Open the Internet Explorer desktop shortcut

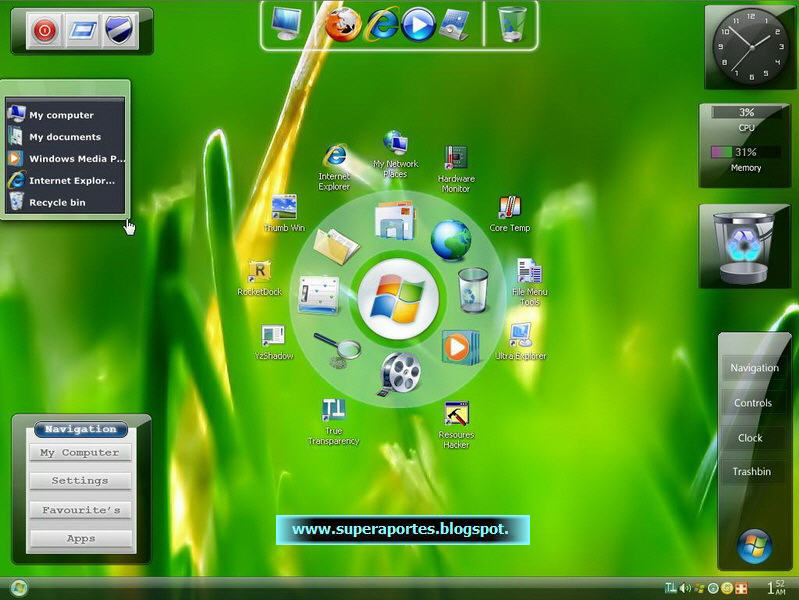pyautogui.click(x=335, y=168)
